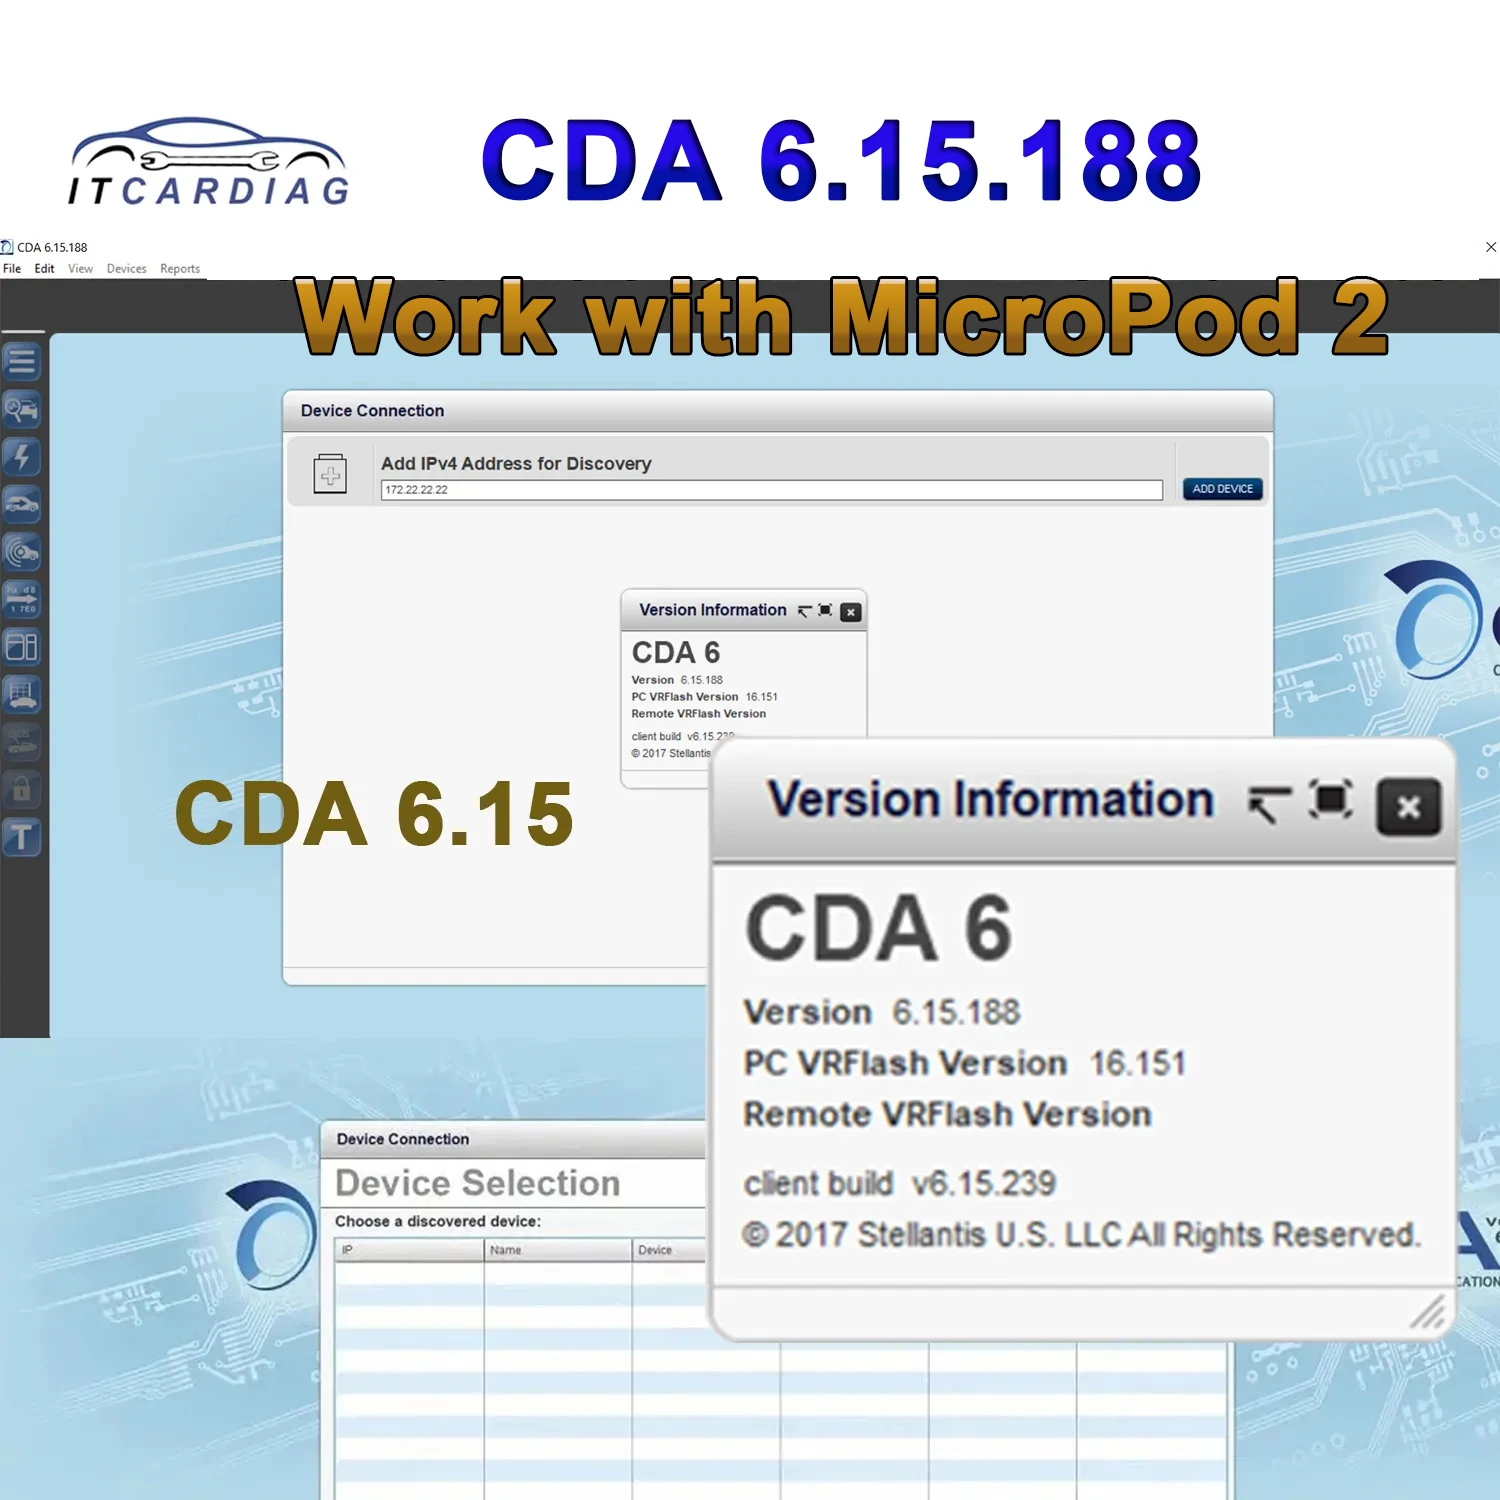
Task: Open the File menu
Action: point(12,268)
